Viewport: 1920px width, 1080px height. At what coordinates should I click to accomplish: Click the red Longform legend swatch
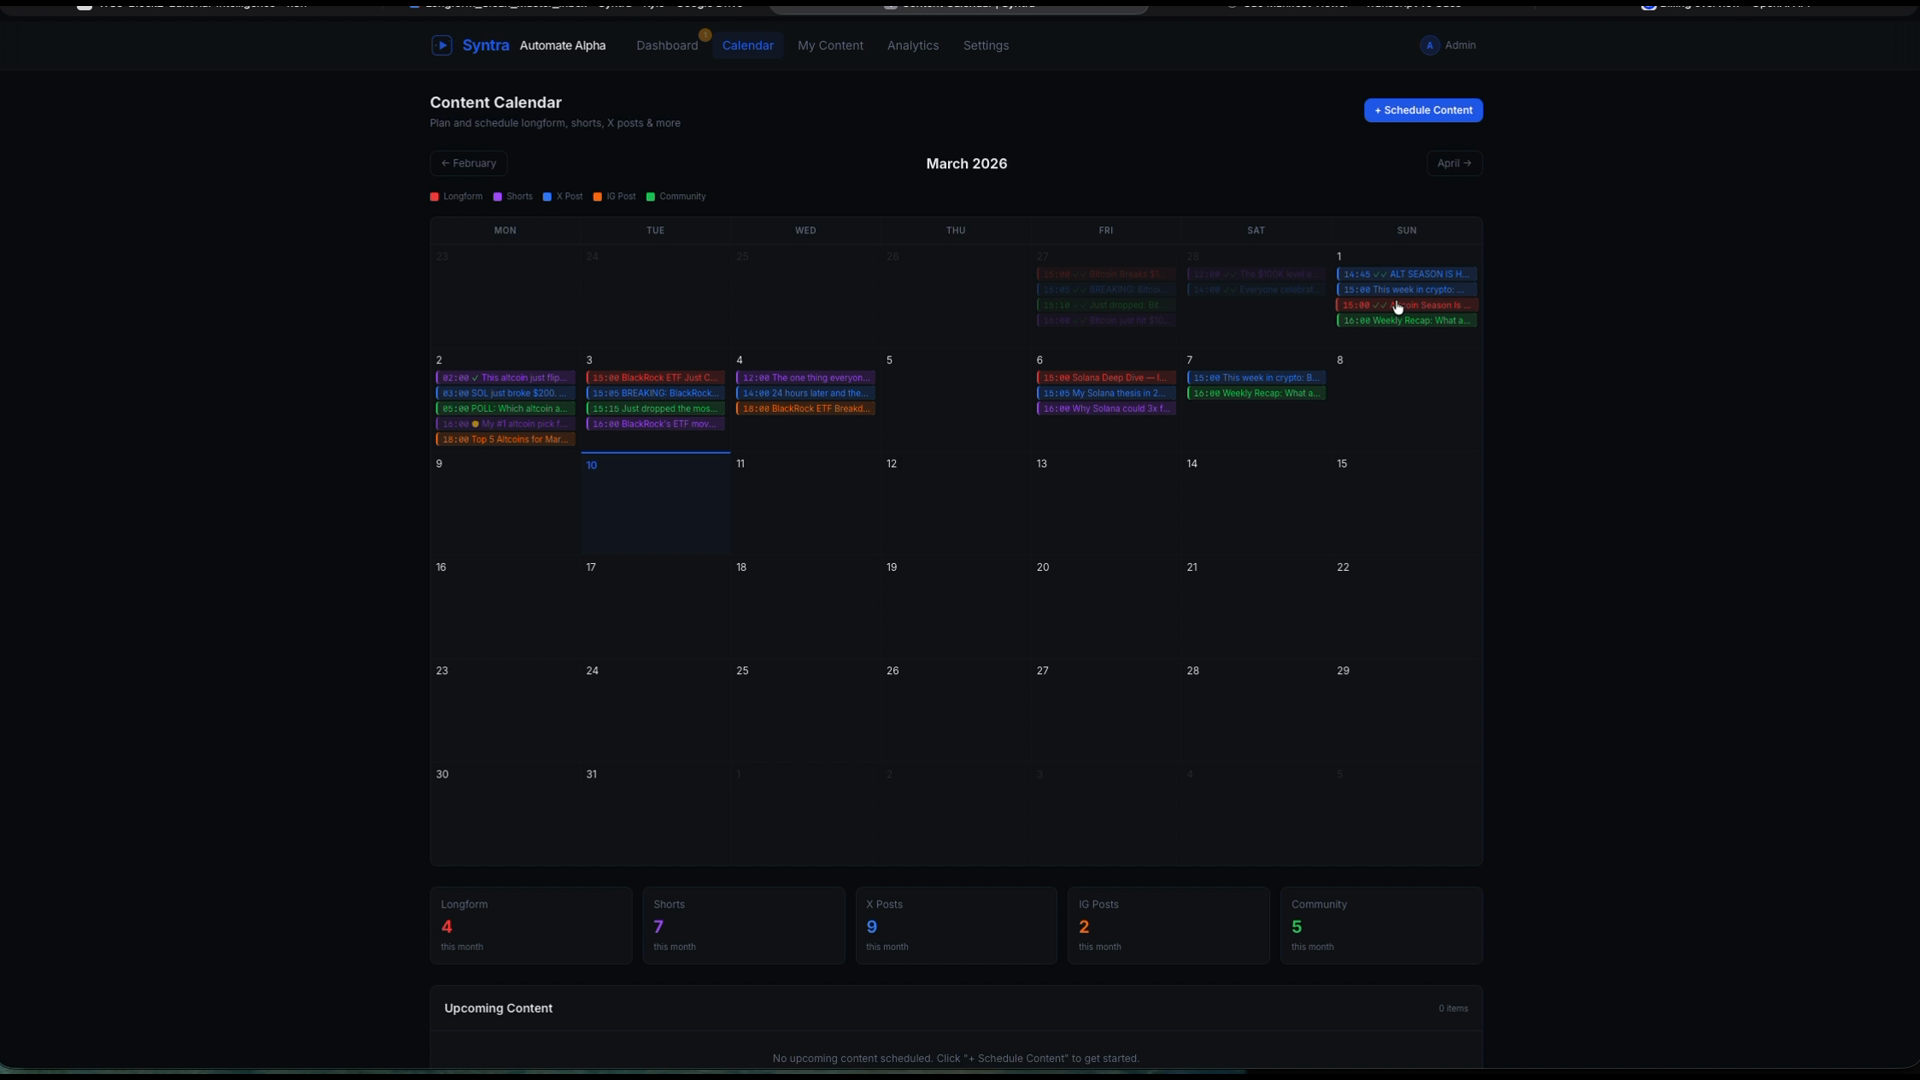click(x=434, y=197)
